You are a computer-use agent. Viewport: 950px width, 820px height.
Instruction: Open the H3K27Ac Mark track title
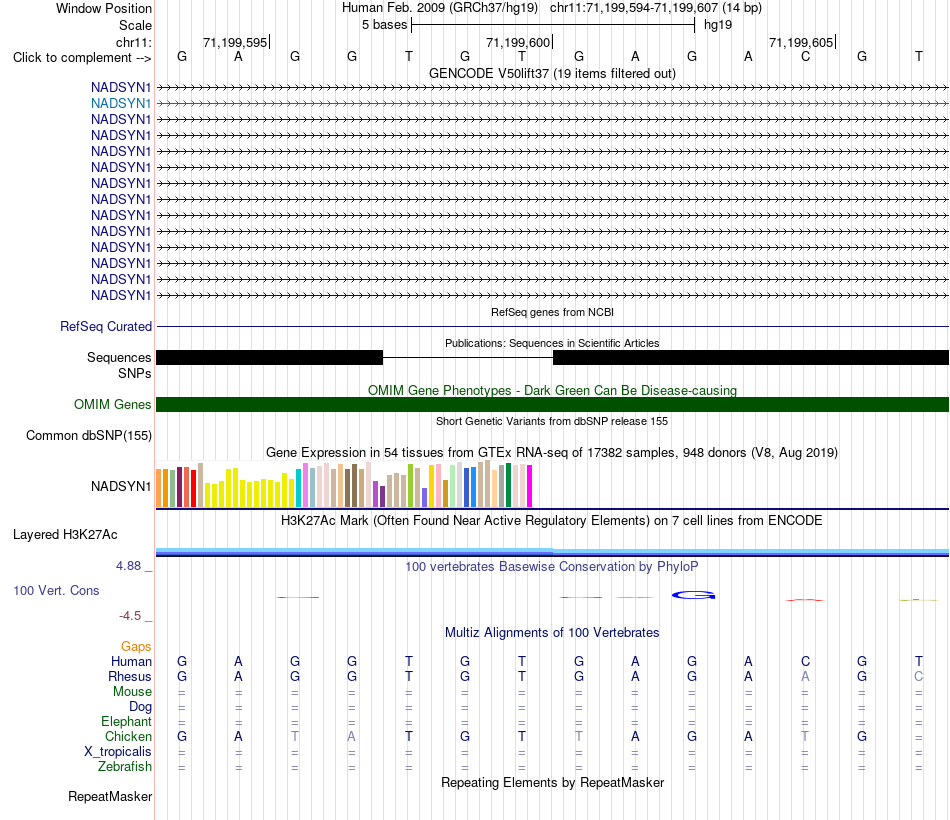552,521
